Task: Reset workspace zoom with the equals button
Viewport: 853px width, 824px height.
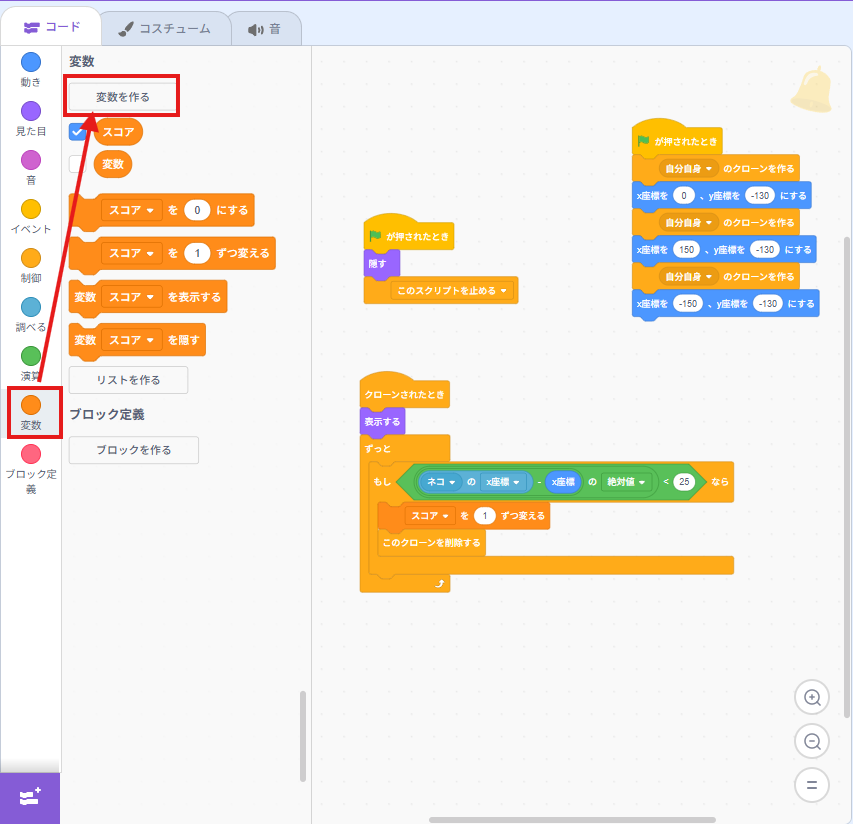Action: (812, 784)
